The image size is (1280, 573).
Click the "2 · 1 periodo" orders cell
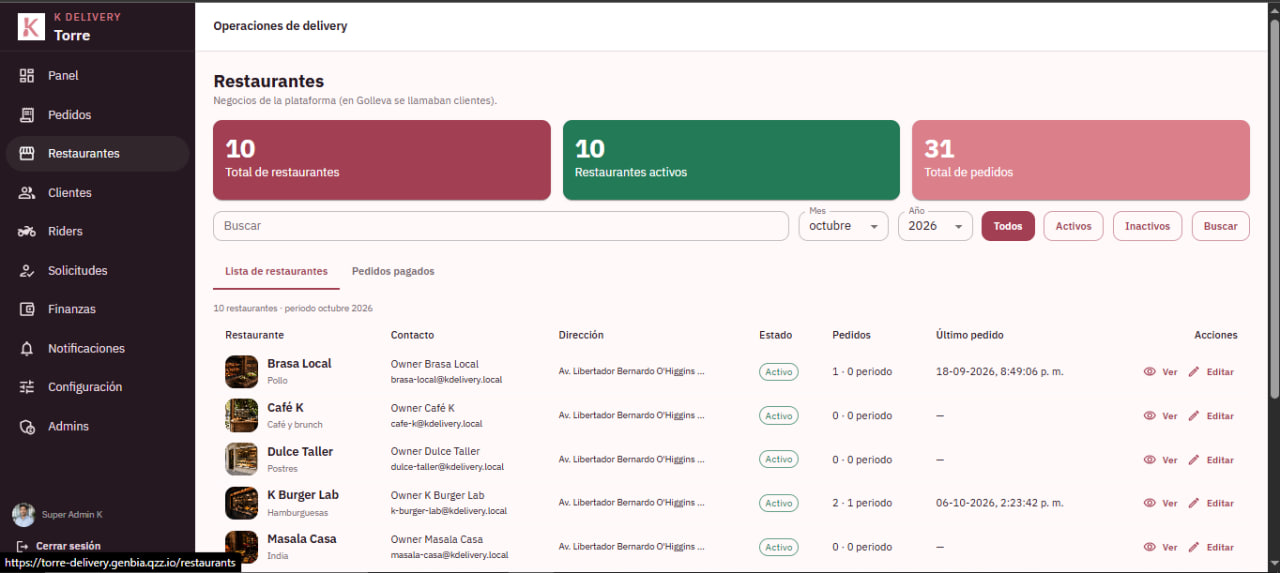[x=862, y=503]
